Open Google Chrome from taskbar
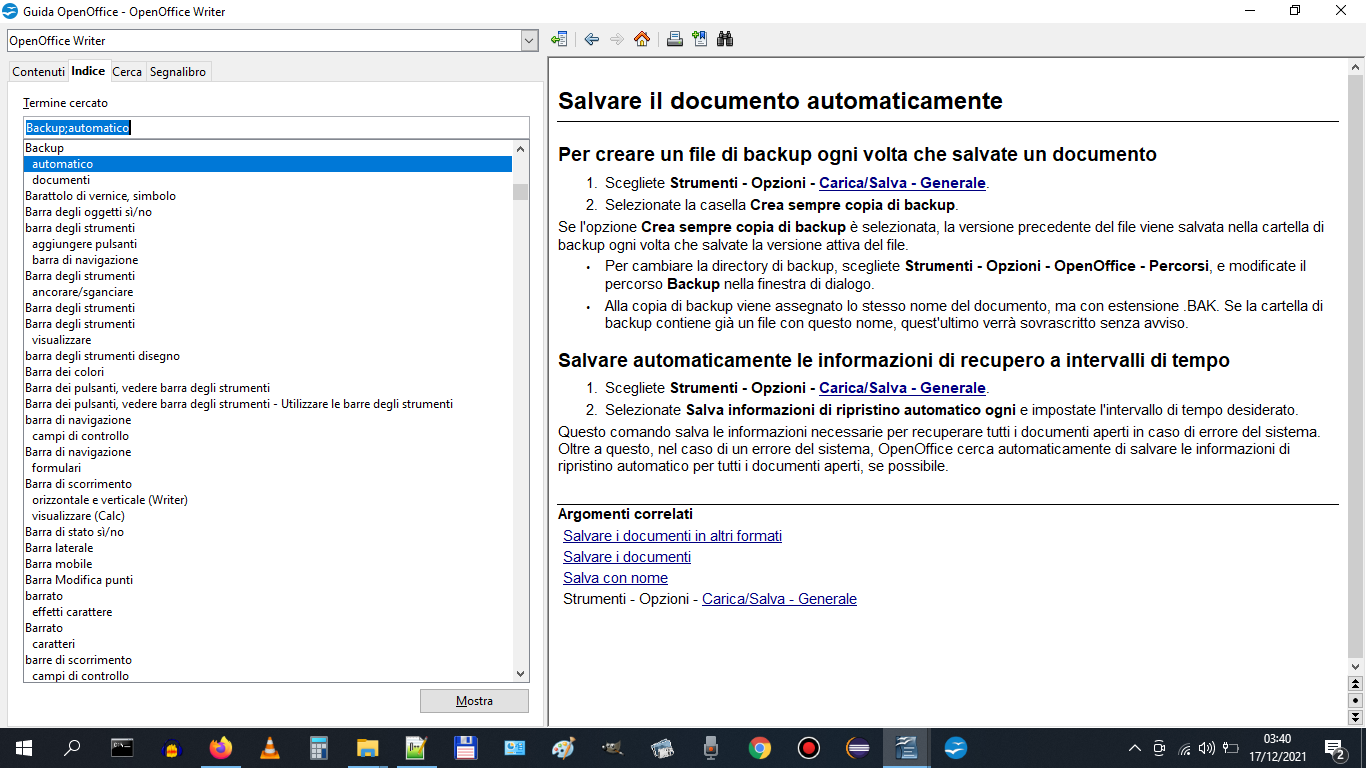Image resolution: width=1366 pixels, height=768 pixels. pos(760,748)
